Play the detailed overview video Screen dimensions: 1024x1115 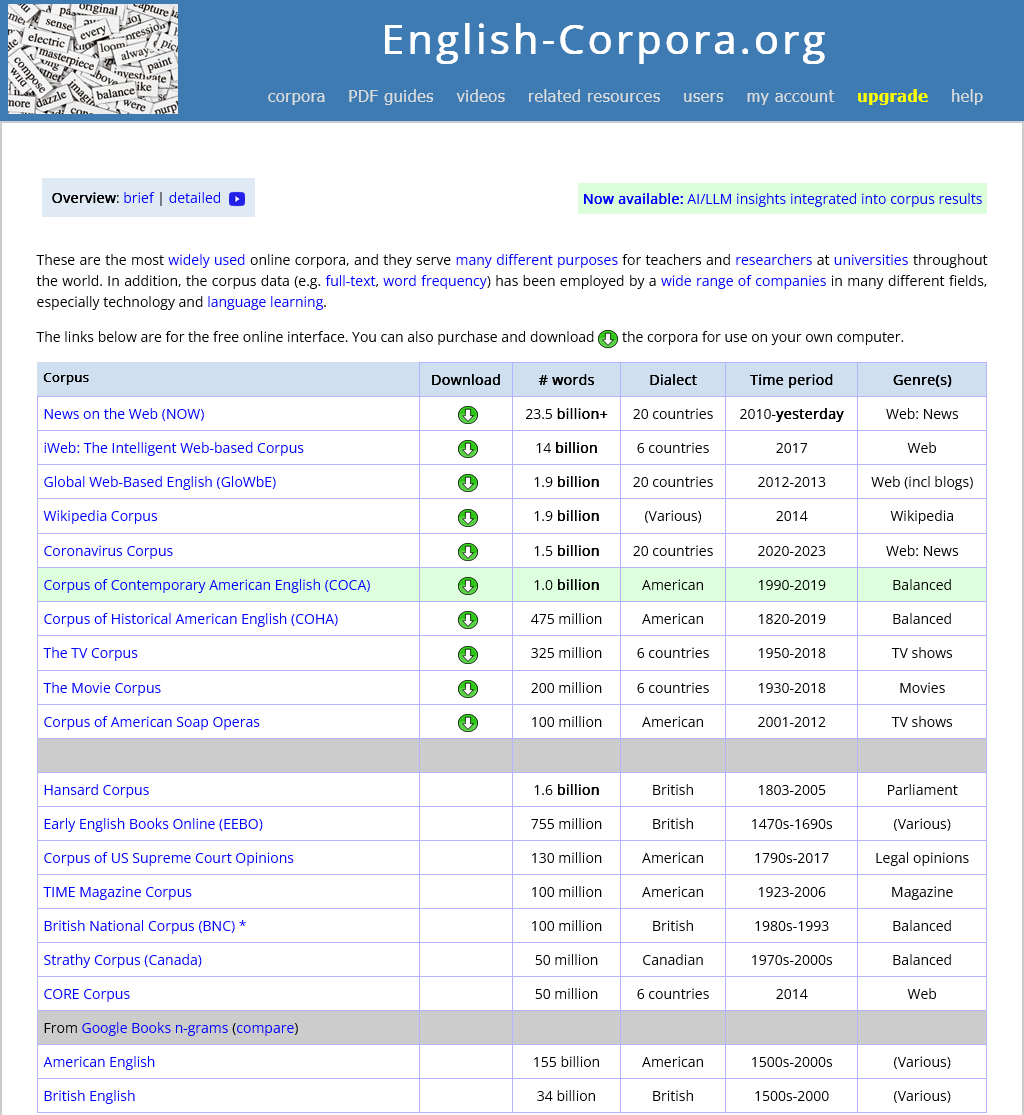click(236, 198)
